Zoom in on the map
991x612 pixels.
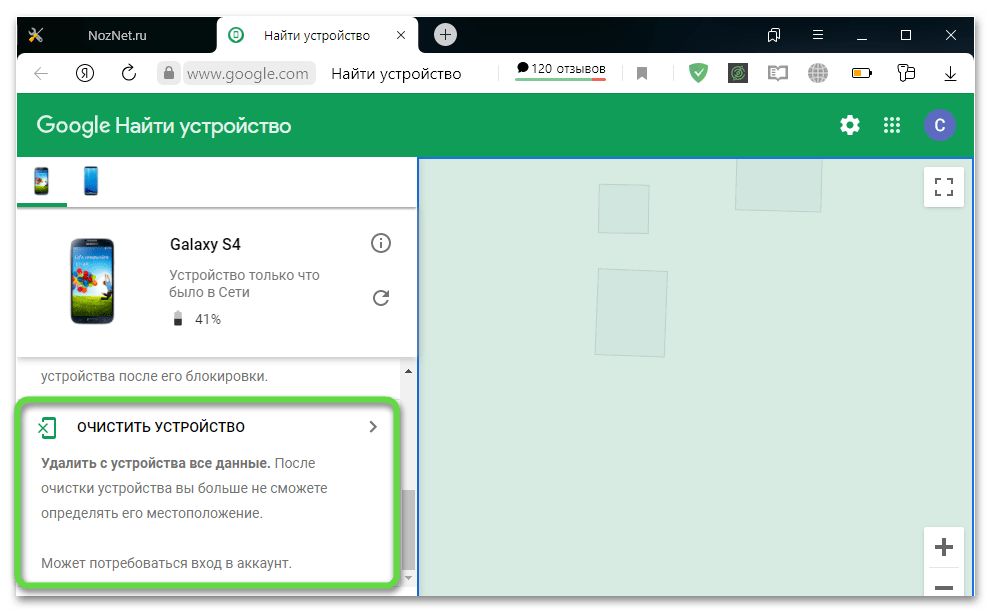coord(943,547)
